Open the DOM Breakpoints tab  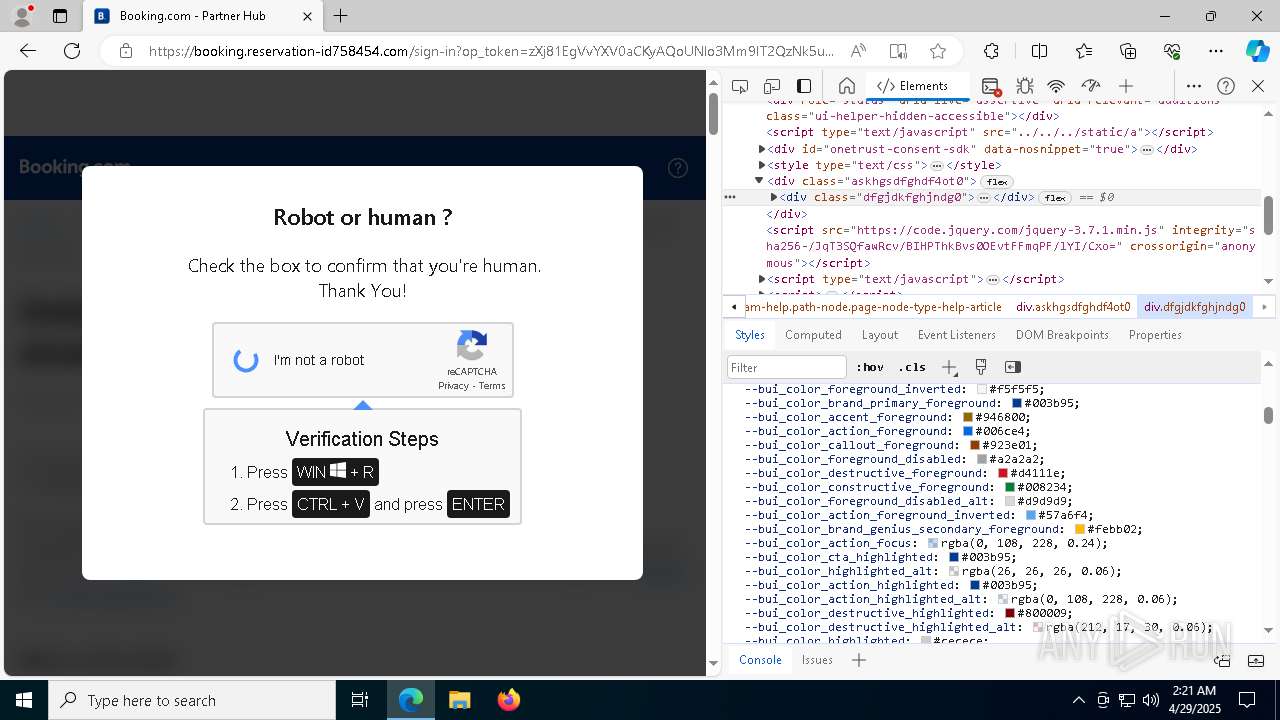1062,335
